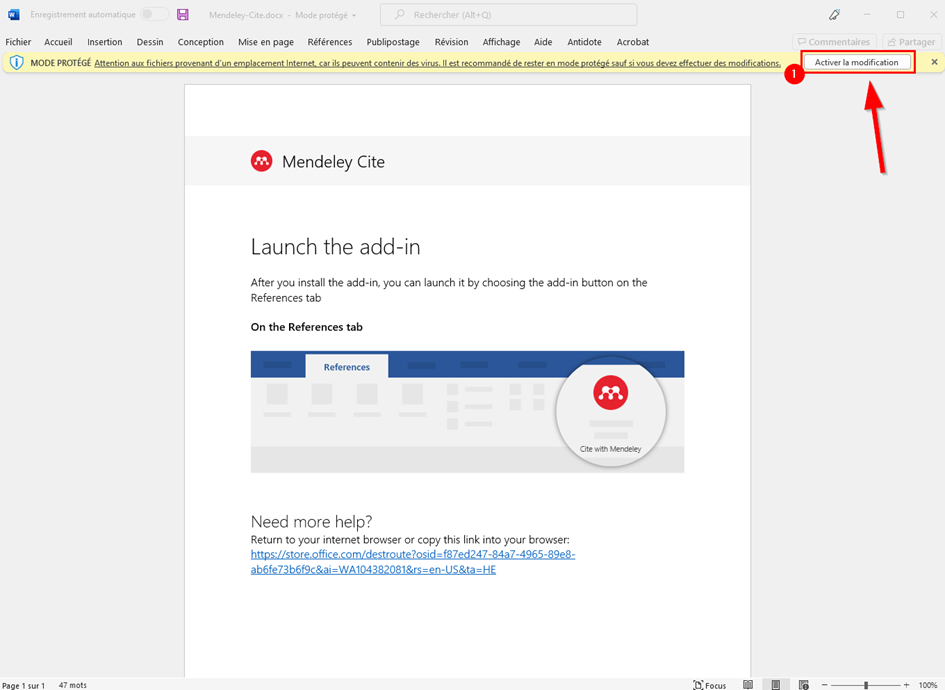Click the Partager button
The width and height of the screenshot is (945, 690).
click(911, 42)
